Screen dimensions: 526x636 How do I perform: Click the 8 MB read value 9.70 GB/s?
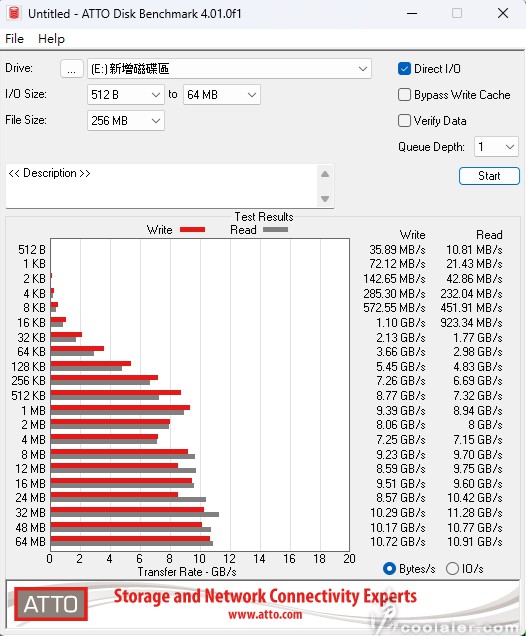[x=478, y=454]
